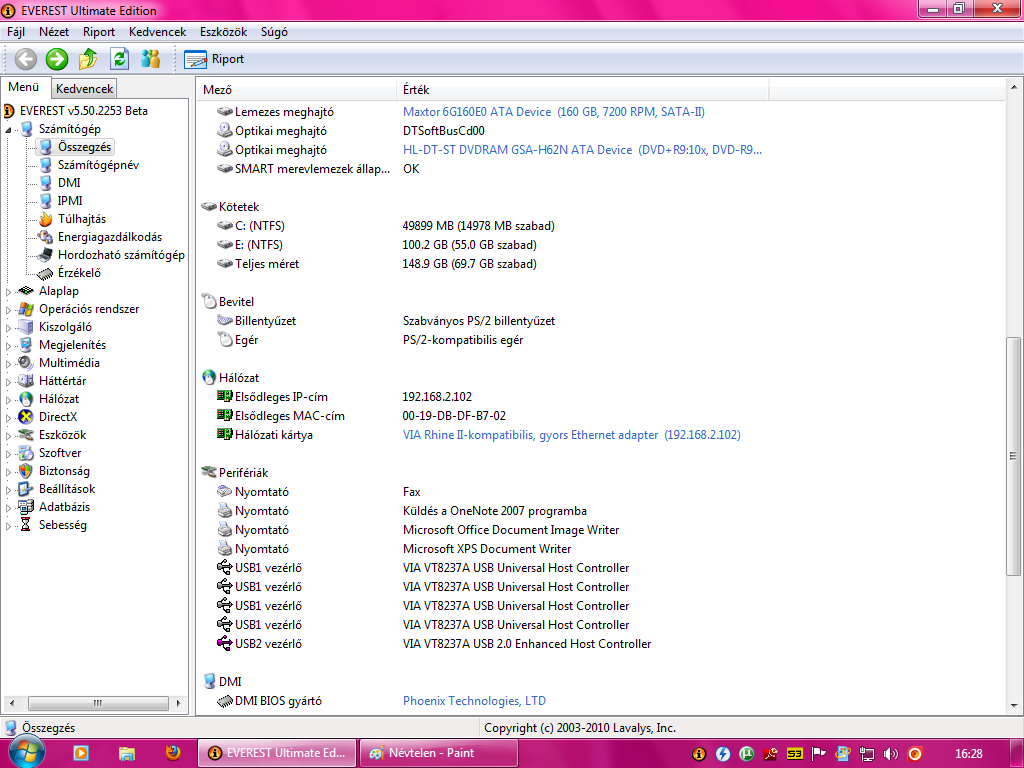Switch to the Kedvencek tab
The width and height of the screenshot is (1024, 768).
[84, 88]
